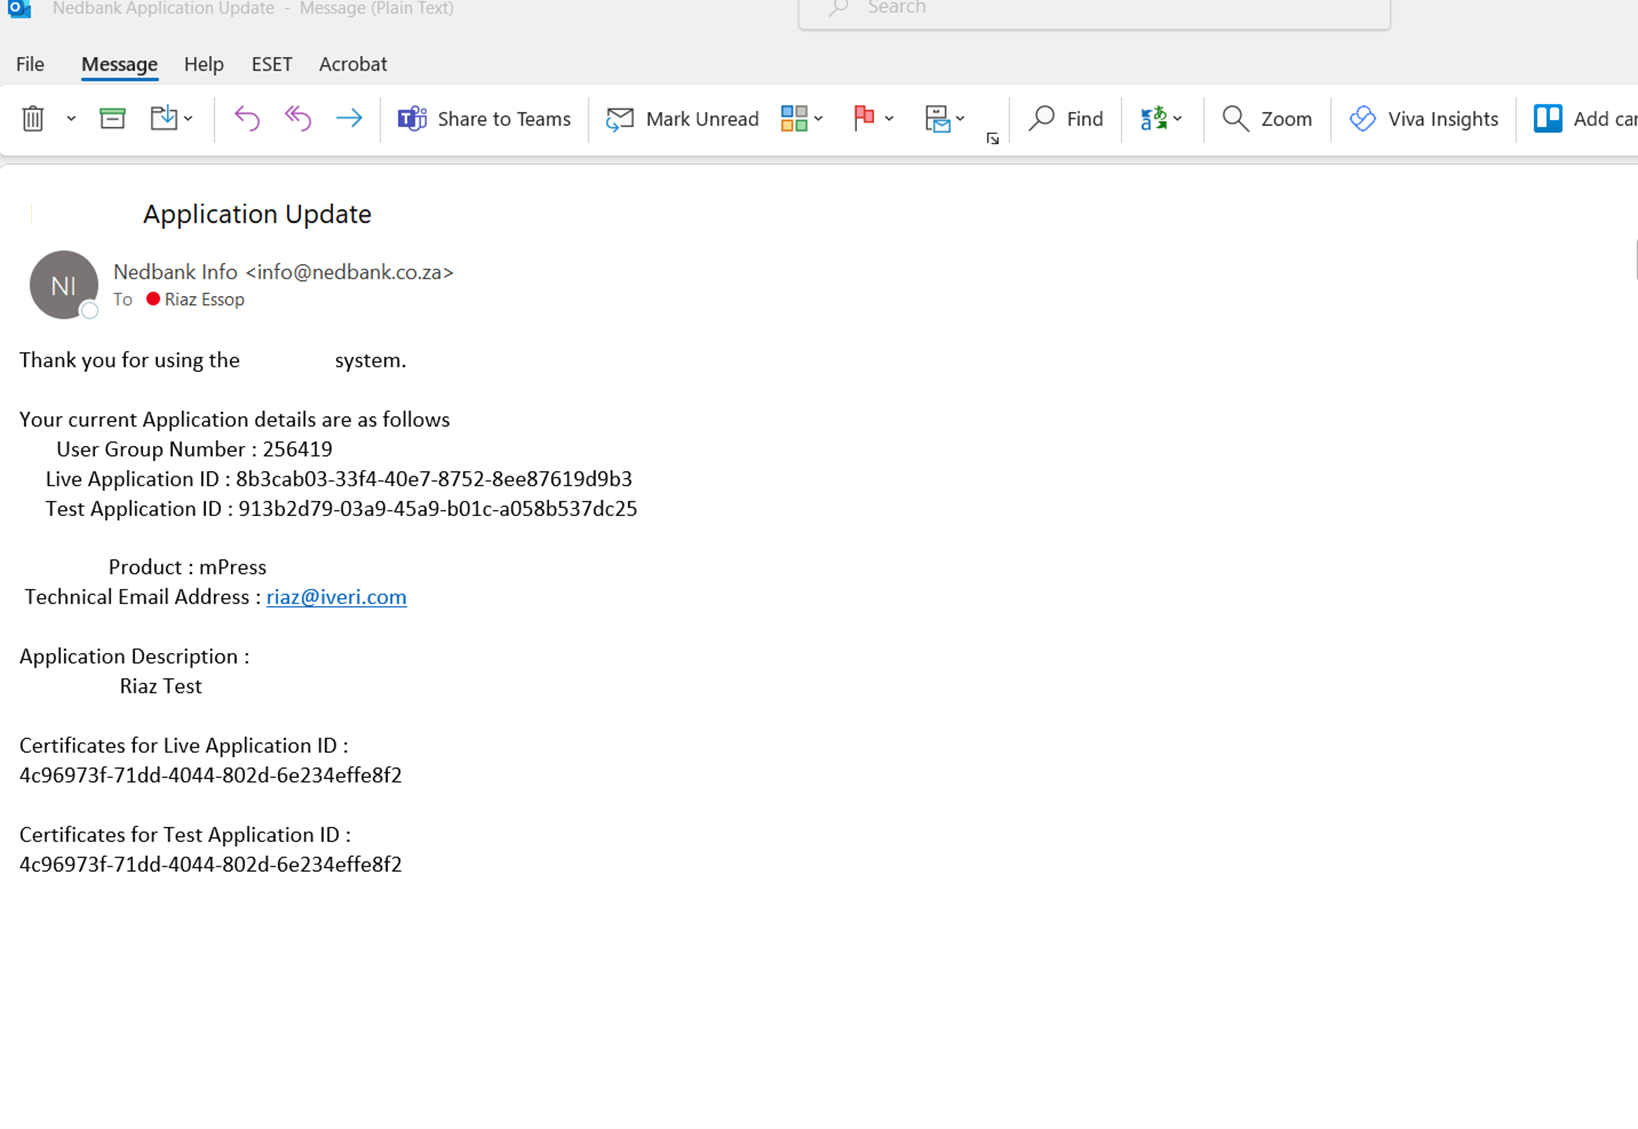Click the Product : mPress line

tap(187, 567)
